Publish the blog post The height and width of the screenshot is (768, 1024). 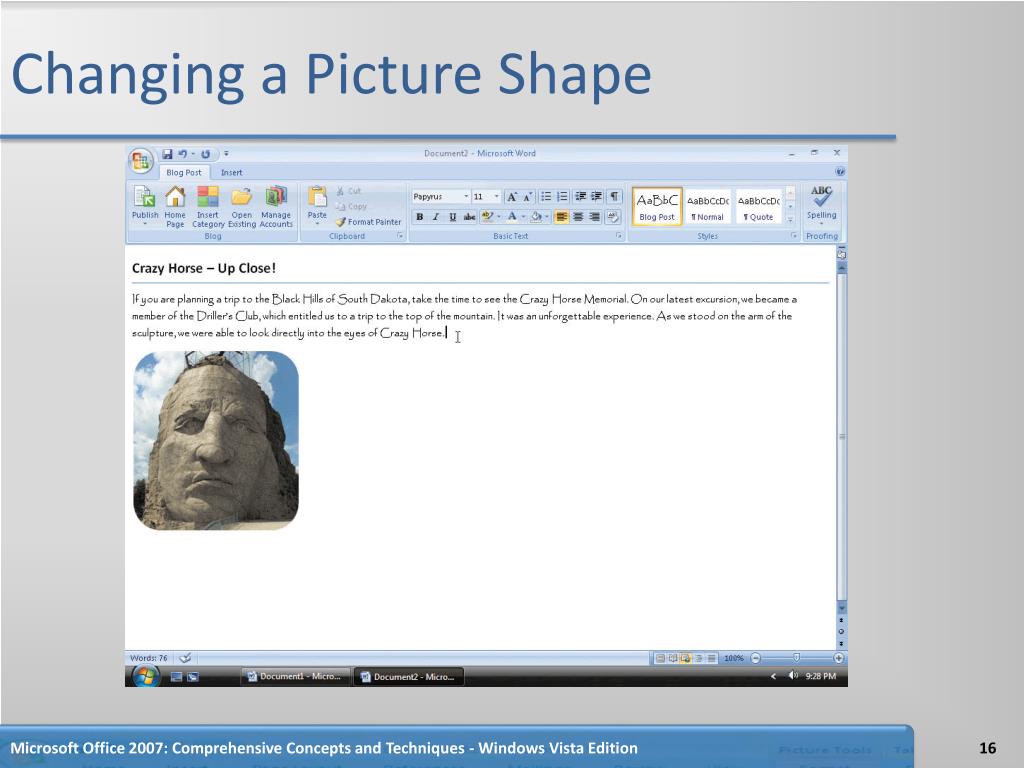coord(145,206)
